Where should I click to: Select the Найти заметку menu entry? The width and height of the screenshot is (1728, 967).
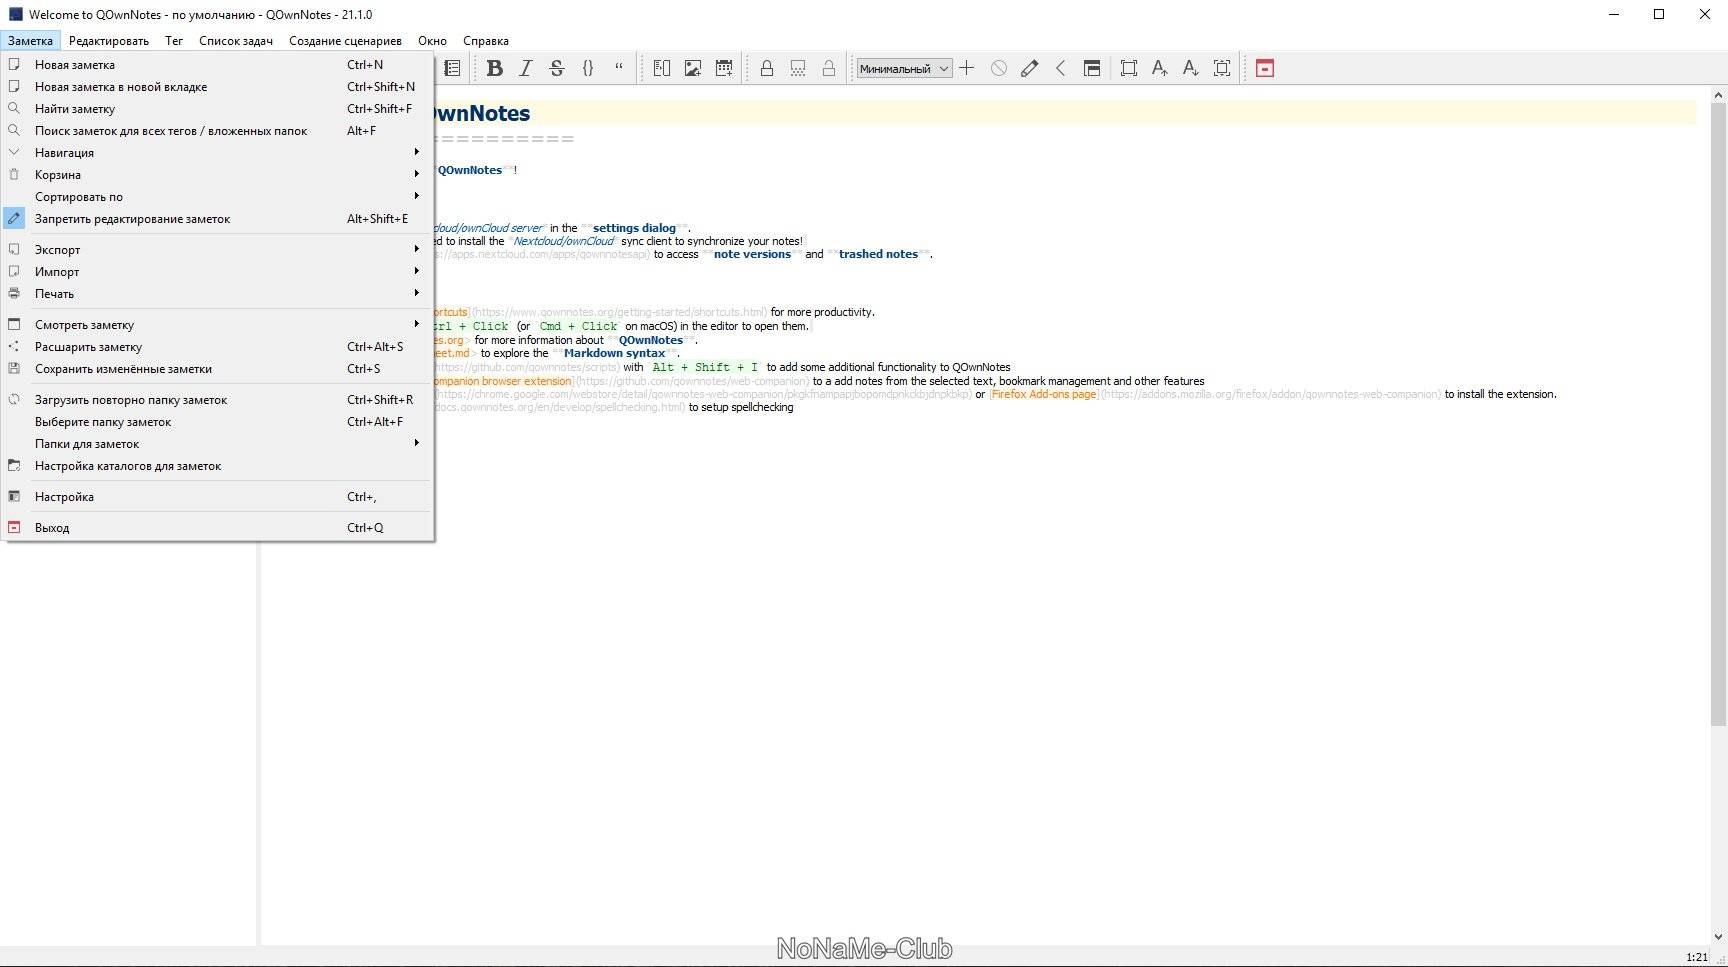coord(218,109)
